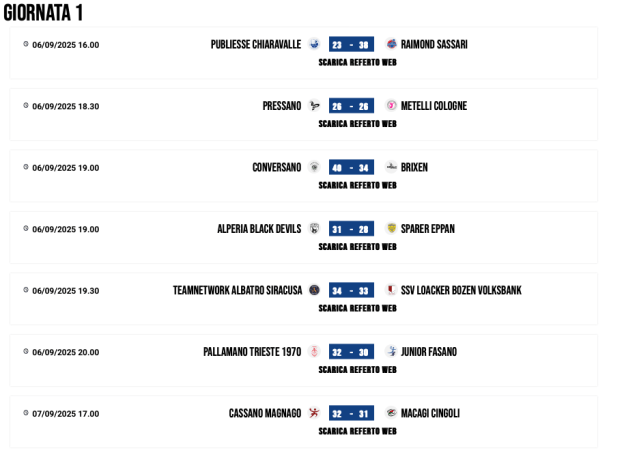Click the Metelli Cologne team logo
The height and width of the screenshot is (457, 624).
[391, 106]
